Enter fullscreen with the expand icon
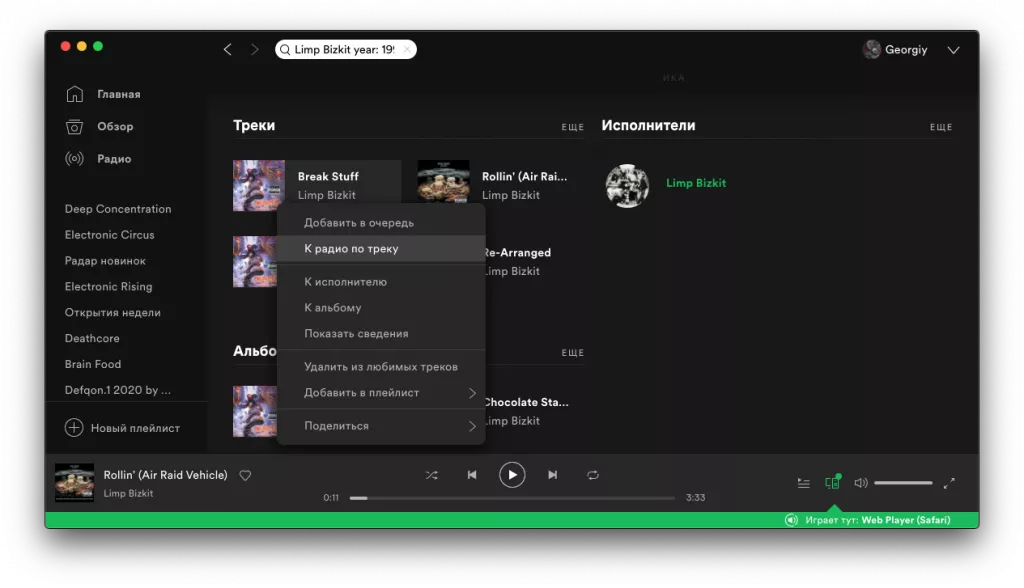The height and width of the screenshot is (588, 1024). coord(949,482)
